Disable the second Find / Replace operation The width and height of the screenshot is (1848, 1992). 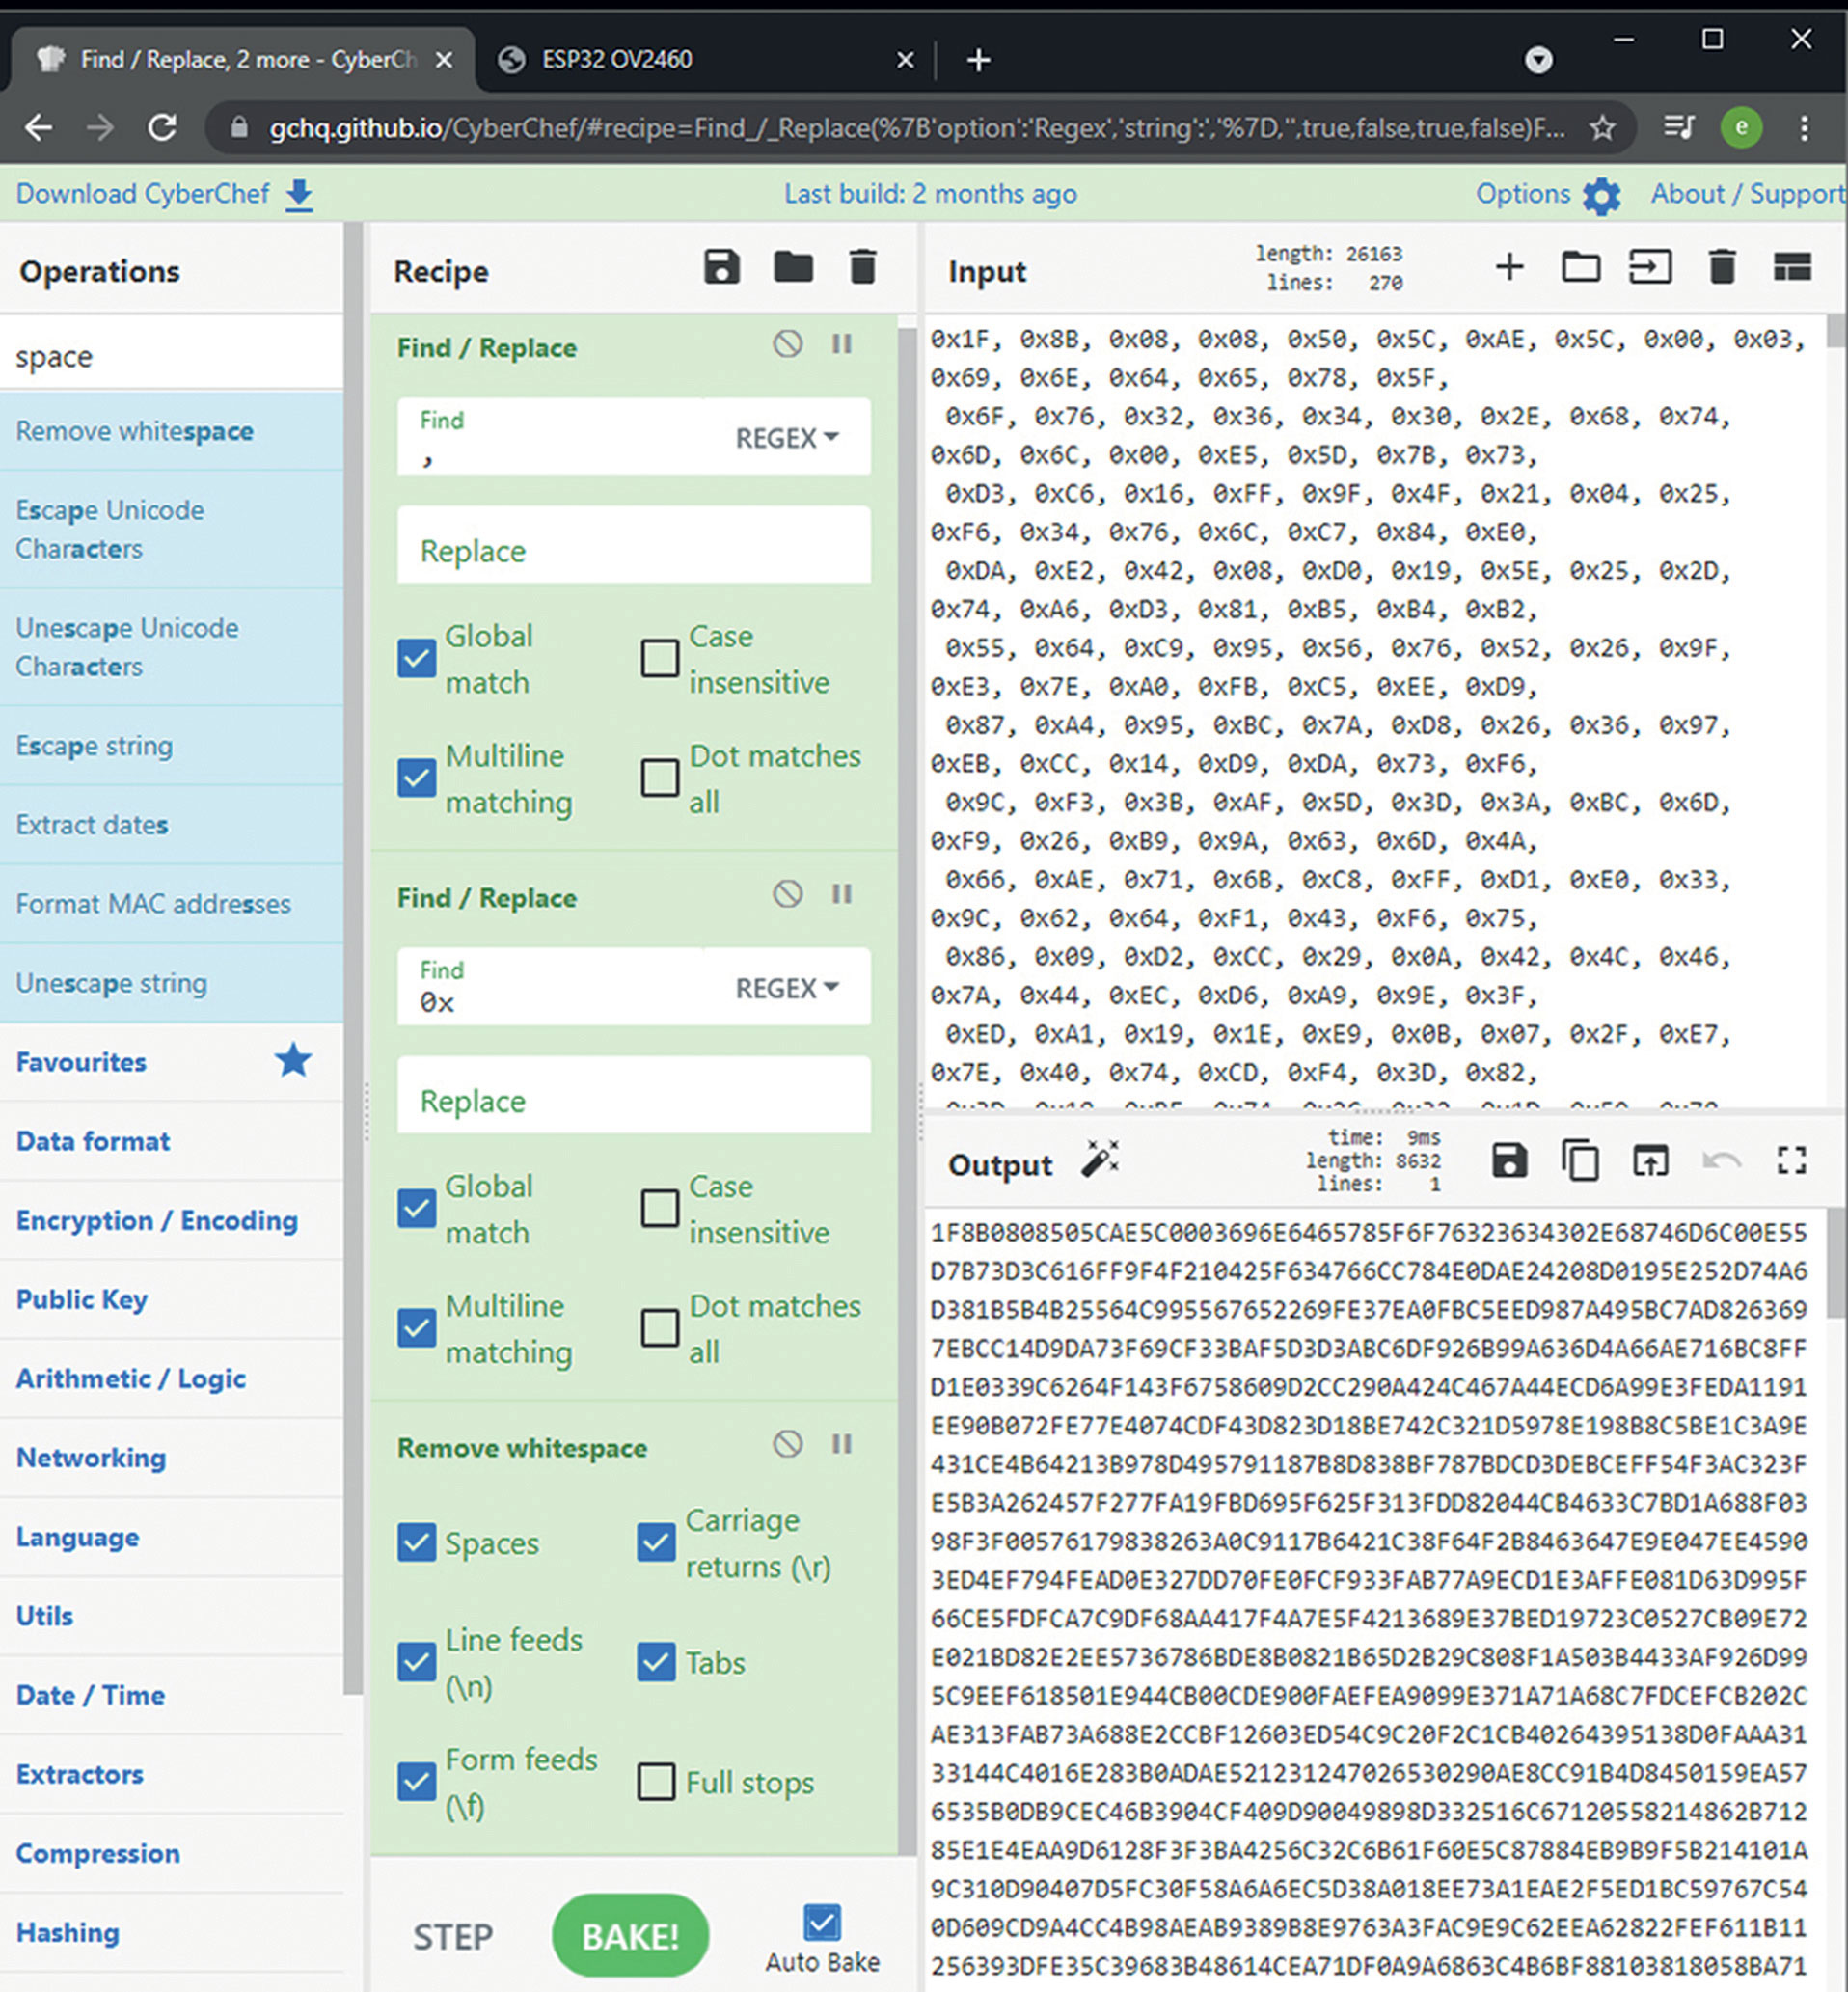pyautogui.click(x=788, y=894)
